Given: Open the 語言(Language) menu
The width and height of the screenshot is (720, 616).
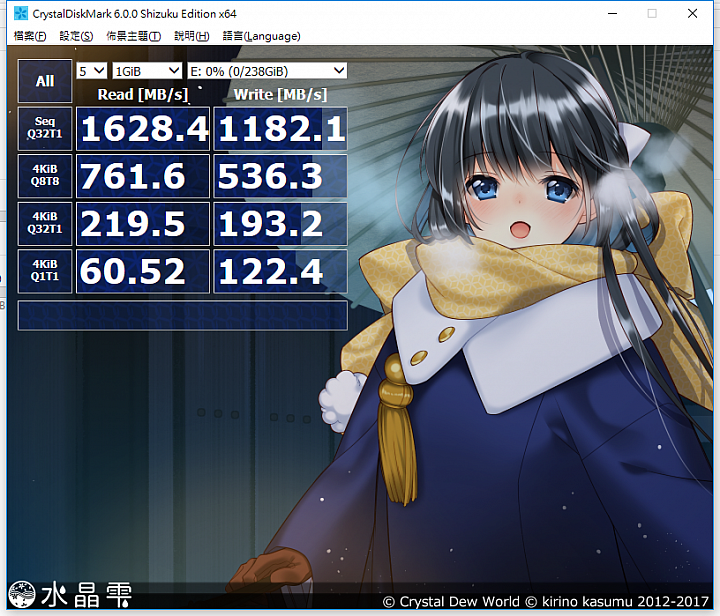Looking at the screenshot, I should [262, 36].
